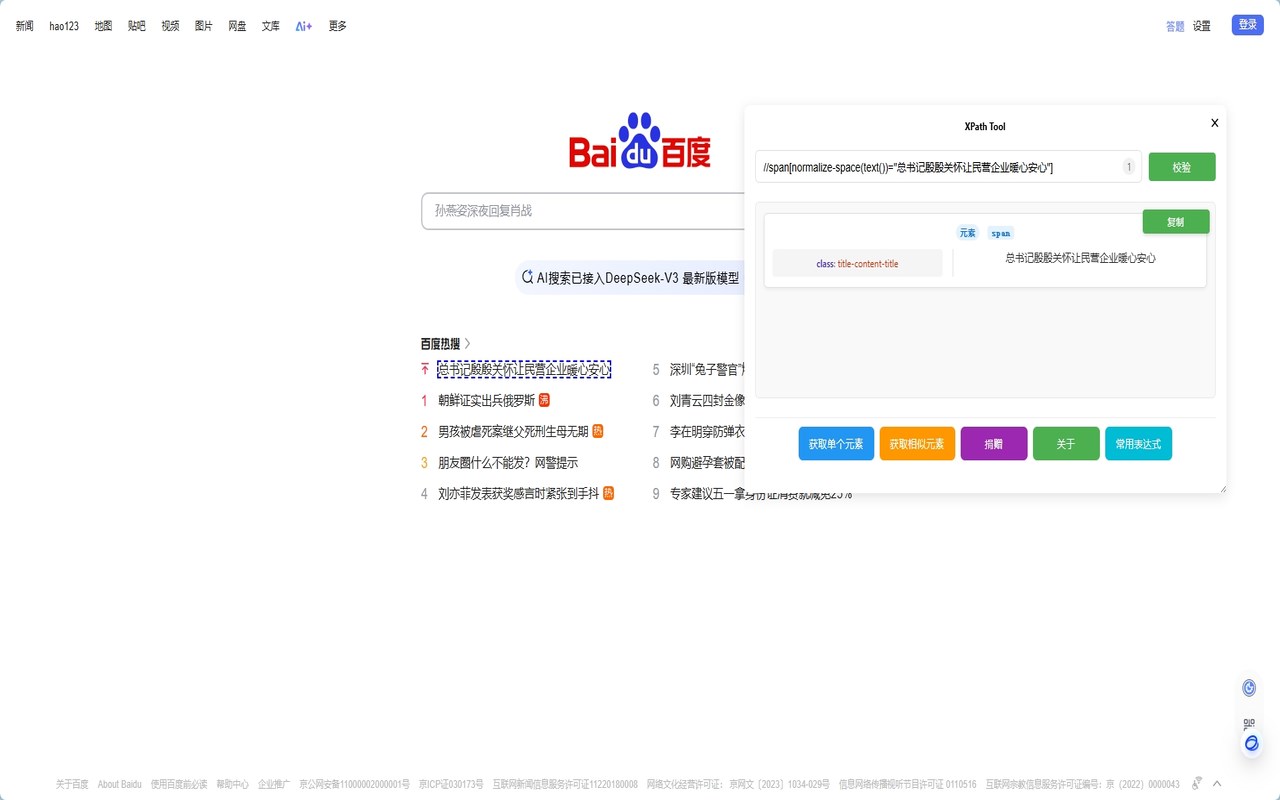Viewport: 1280px width, 800px height.
Task: Open hot search item 7 李在明穿防弹衣
Action: 707,431
